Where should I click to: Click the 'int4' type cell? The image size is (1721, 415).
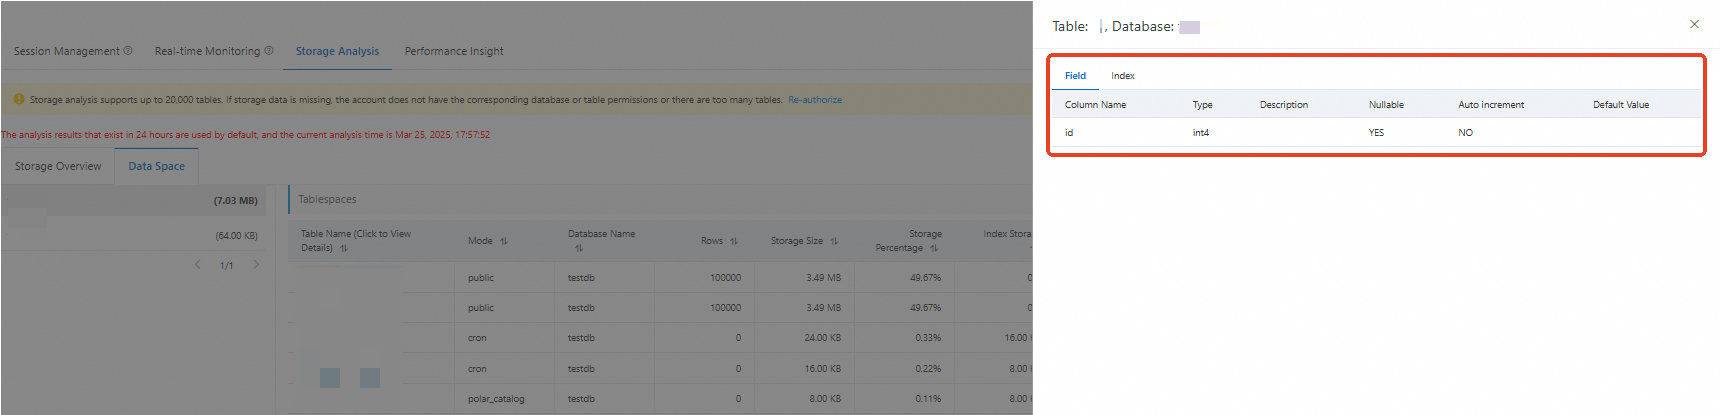tap(1201, 133)
